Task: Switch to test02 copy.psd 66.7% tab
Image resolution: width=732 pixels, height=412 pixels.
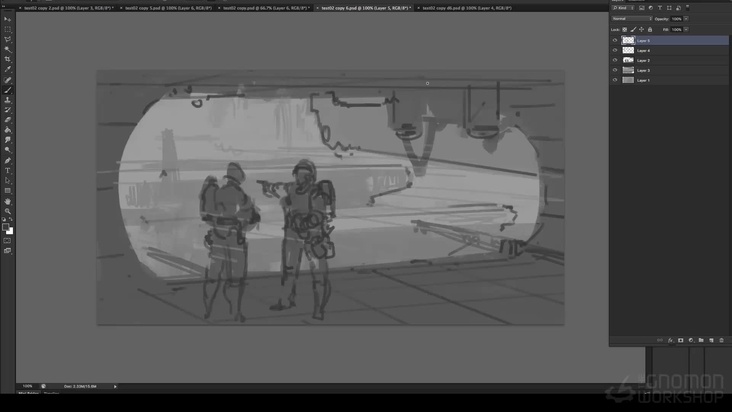Action: pos(265,8)
